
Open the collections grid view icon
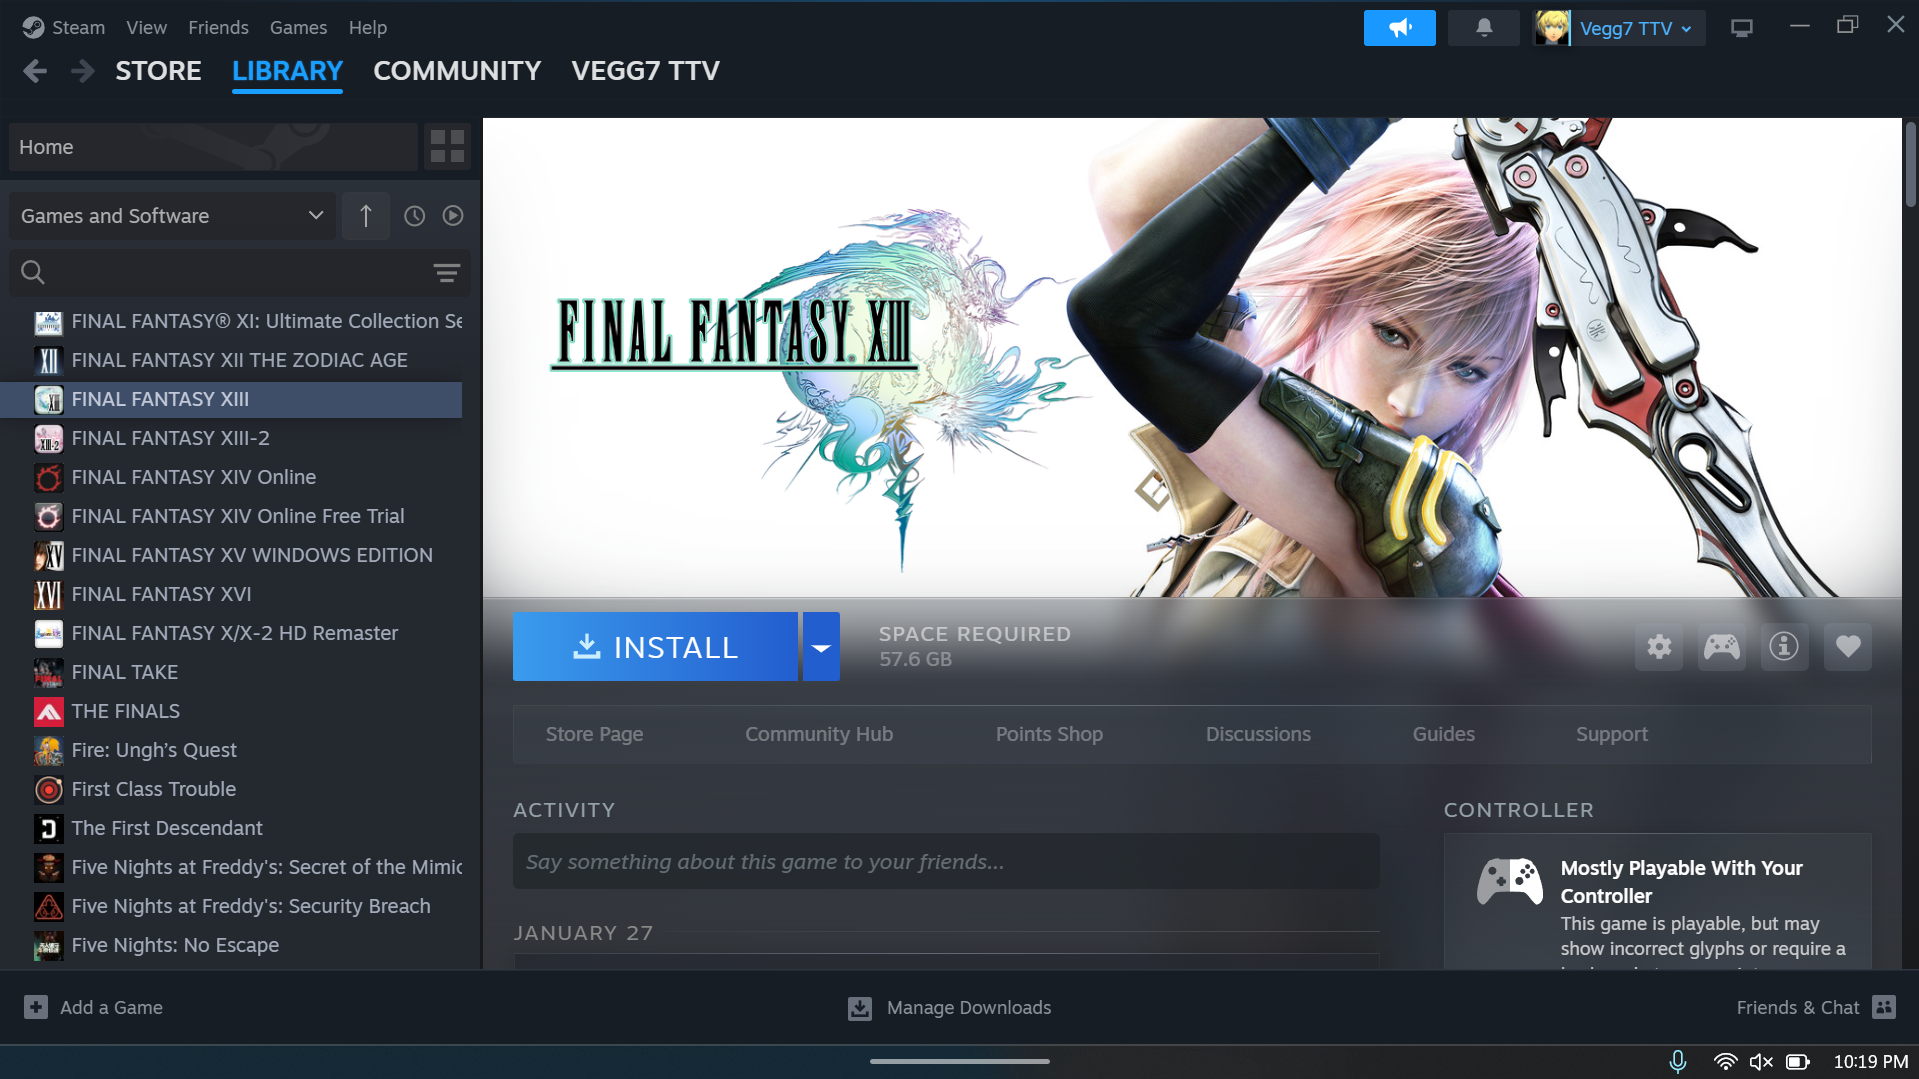(x=447, y=147)
